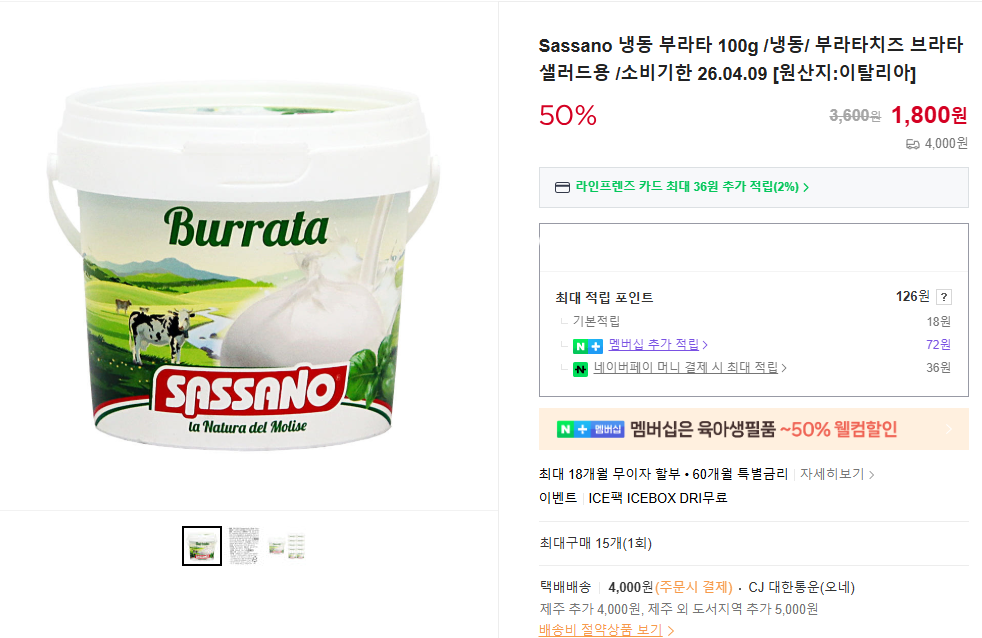Click the N+ 멤버십 logo in the promo banner
982x638 pixels.
pos(591,429)
